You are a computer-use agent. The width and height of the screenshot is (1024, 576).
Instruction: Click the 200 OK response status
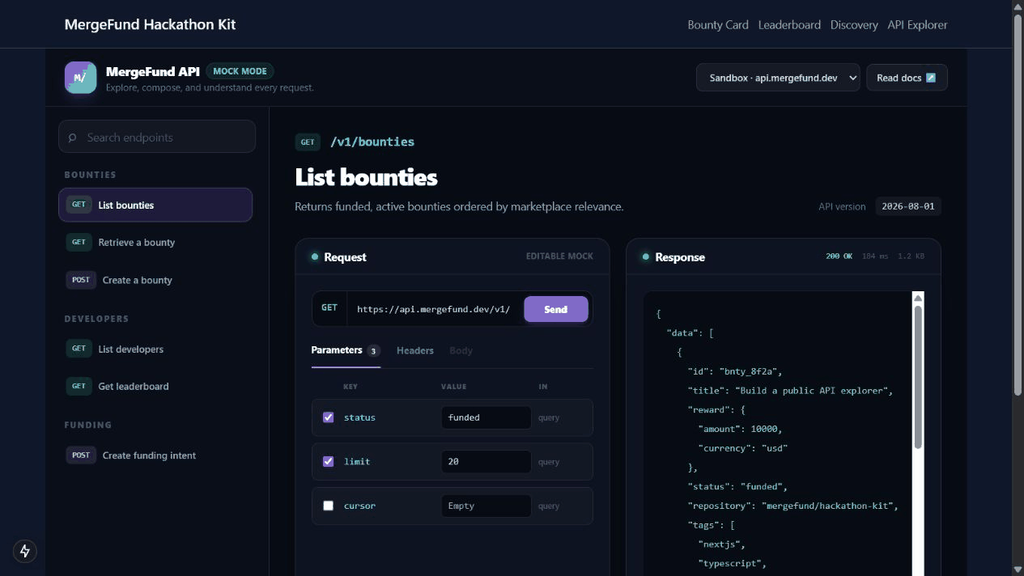click(x=839, y=256)
